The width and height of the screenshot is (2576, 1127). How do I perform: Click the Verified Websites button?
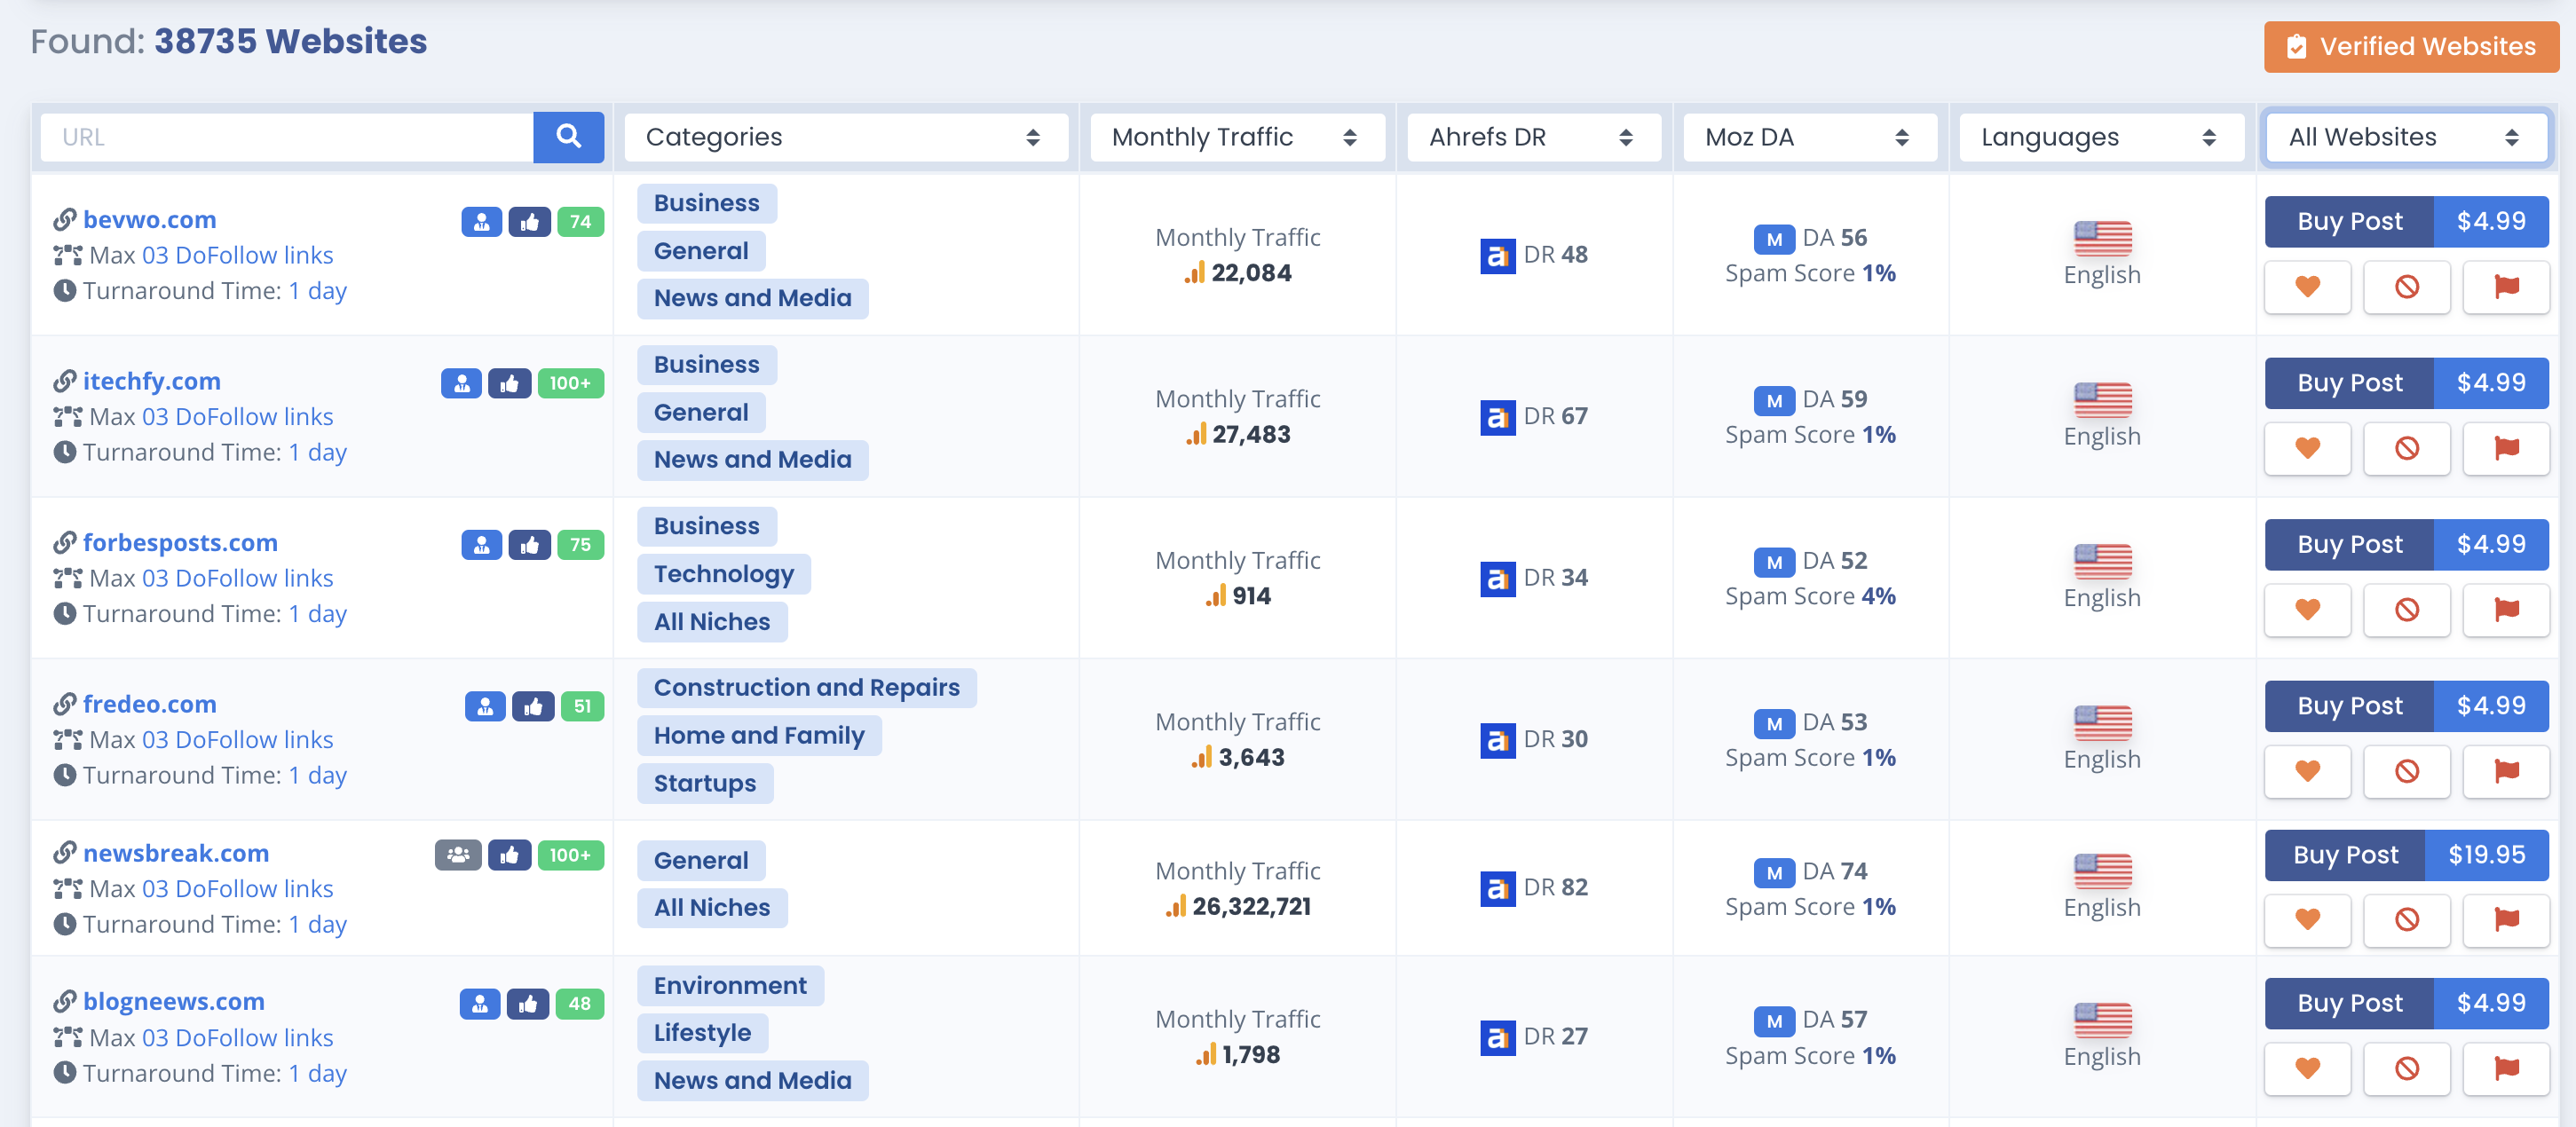tap(2410, 46)
